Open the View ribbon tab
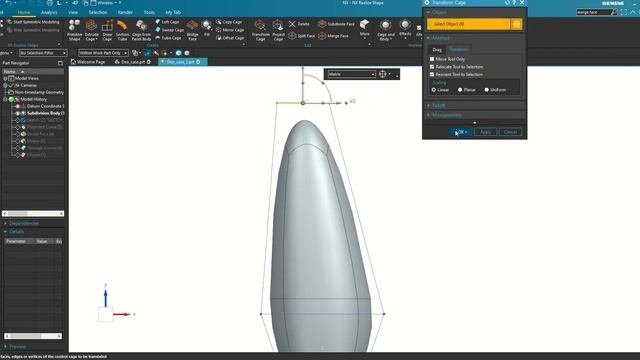 click(x=73, y=13)
